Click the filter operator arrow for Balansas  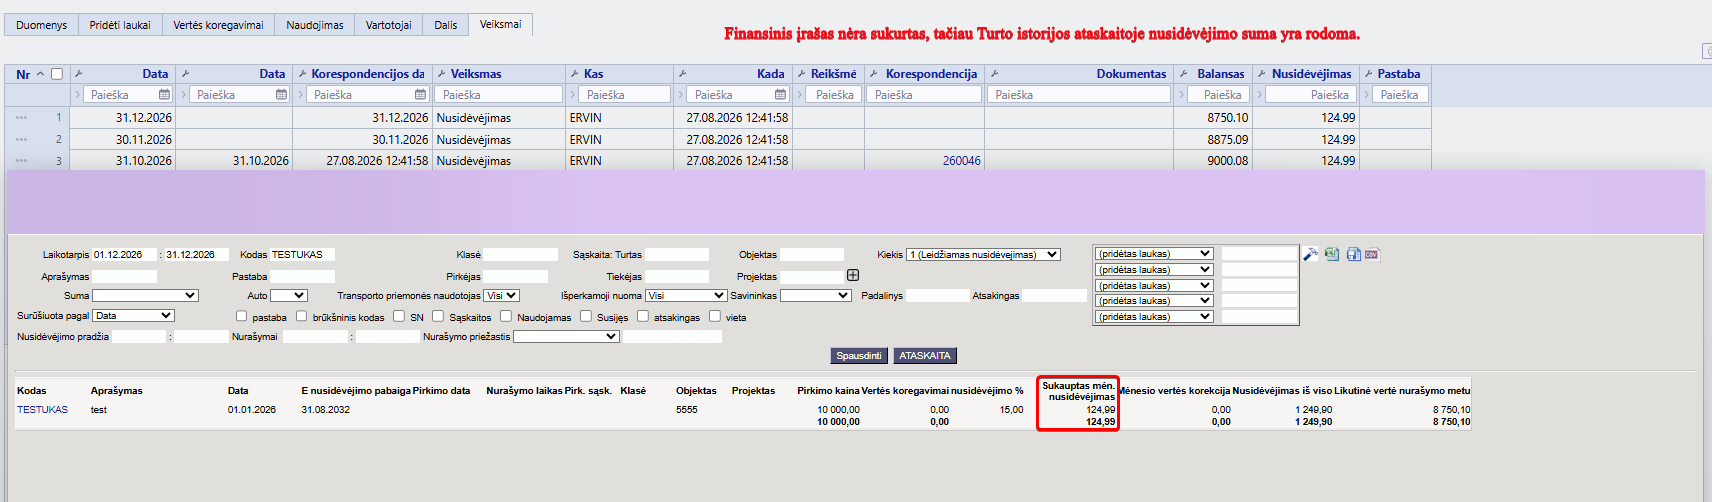(x=1181, y=95)
